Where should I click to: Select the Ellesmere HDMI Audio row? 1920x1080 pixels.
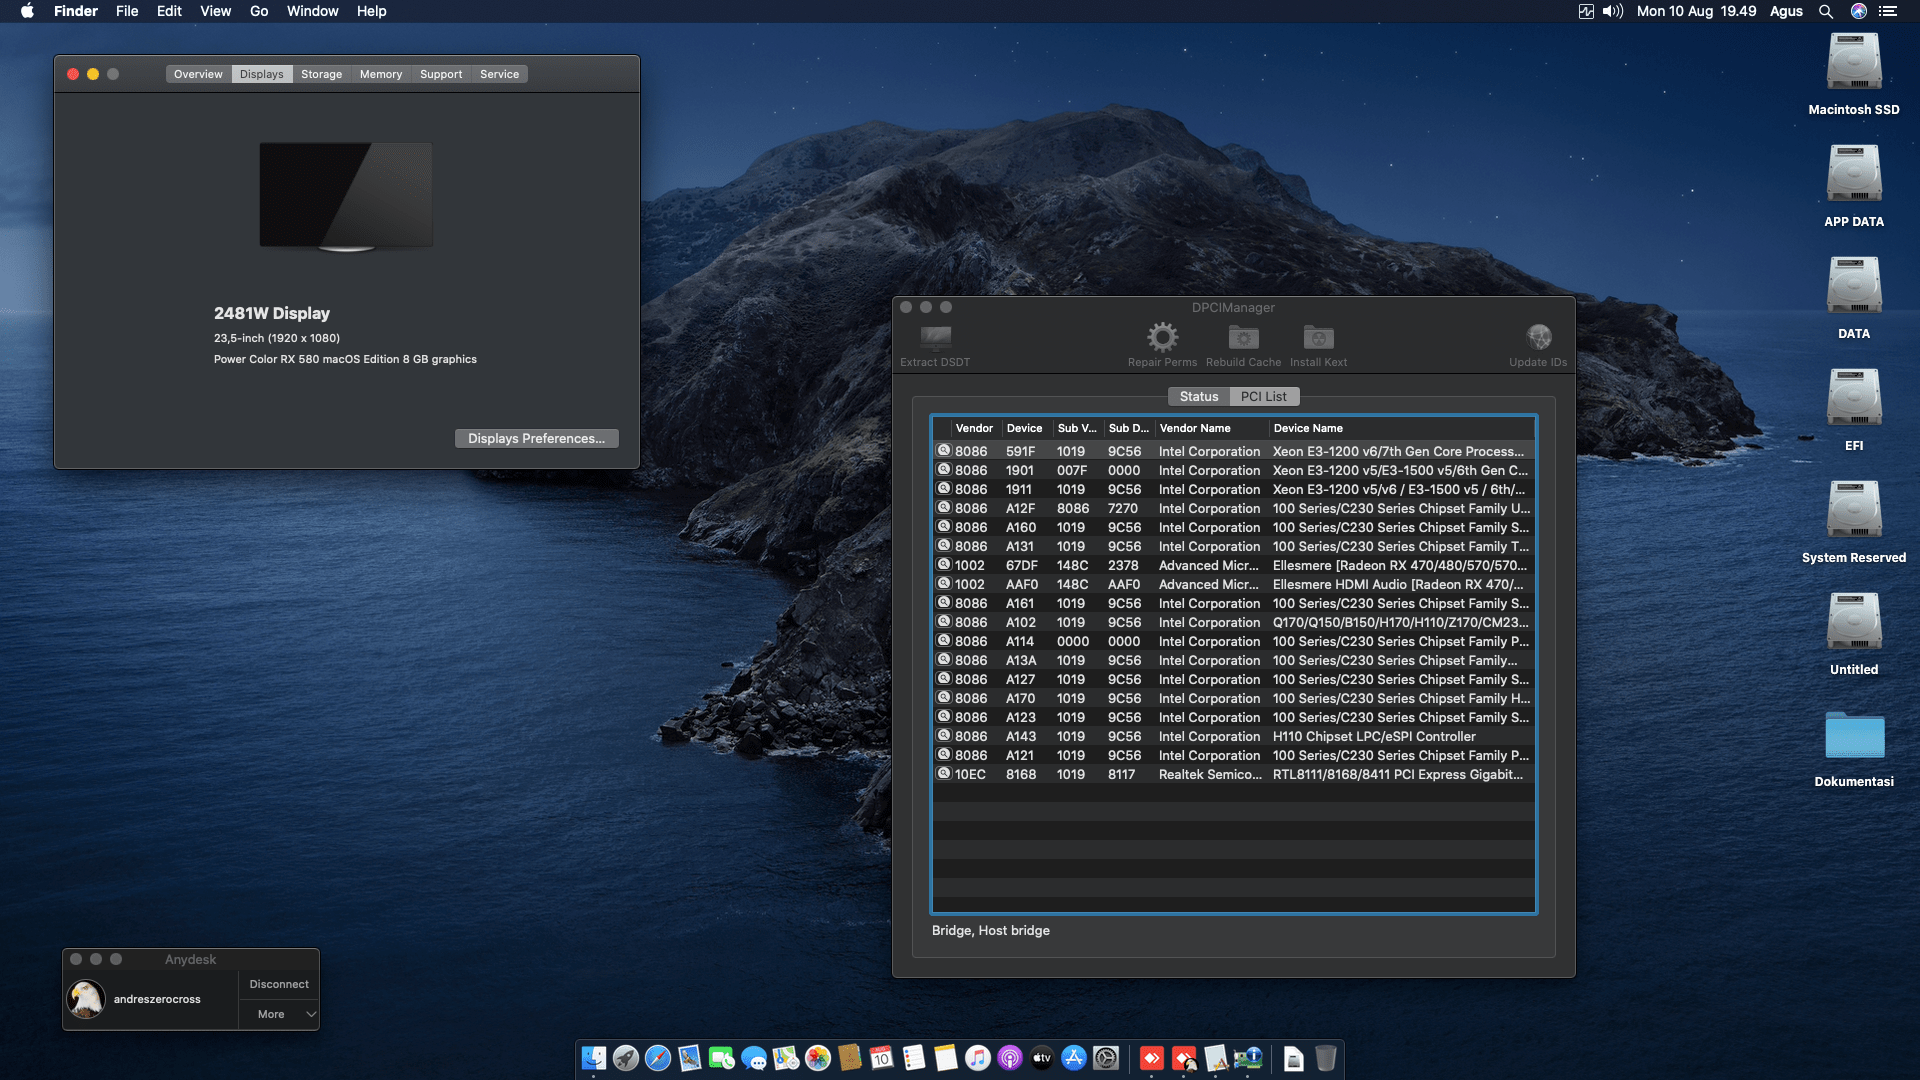click(x=1234, y=585)
